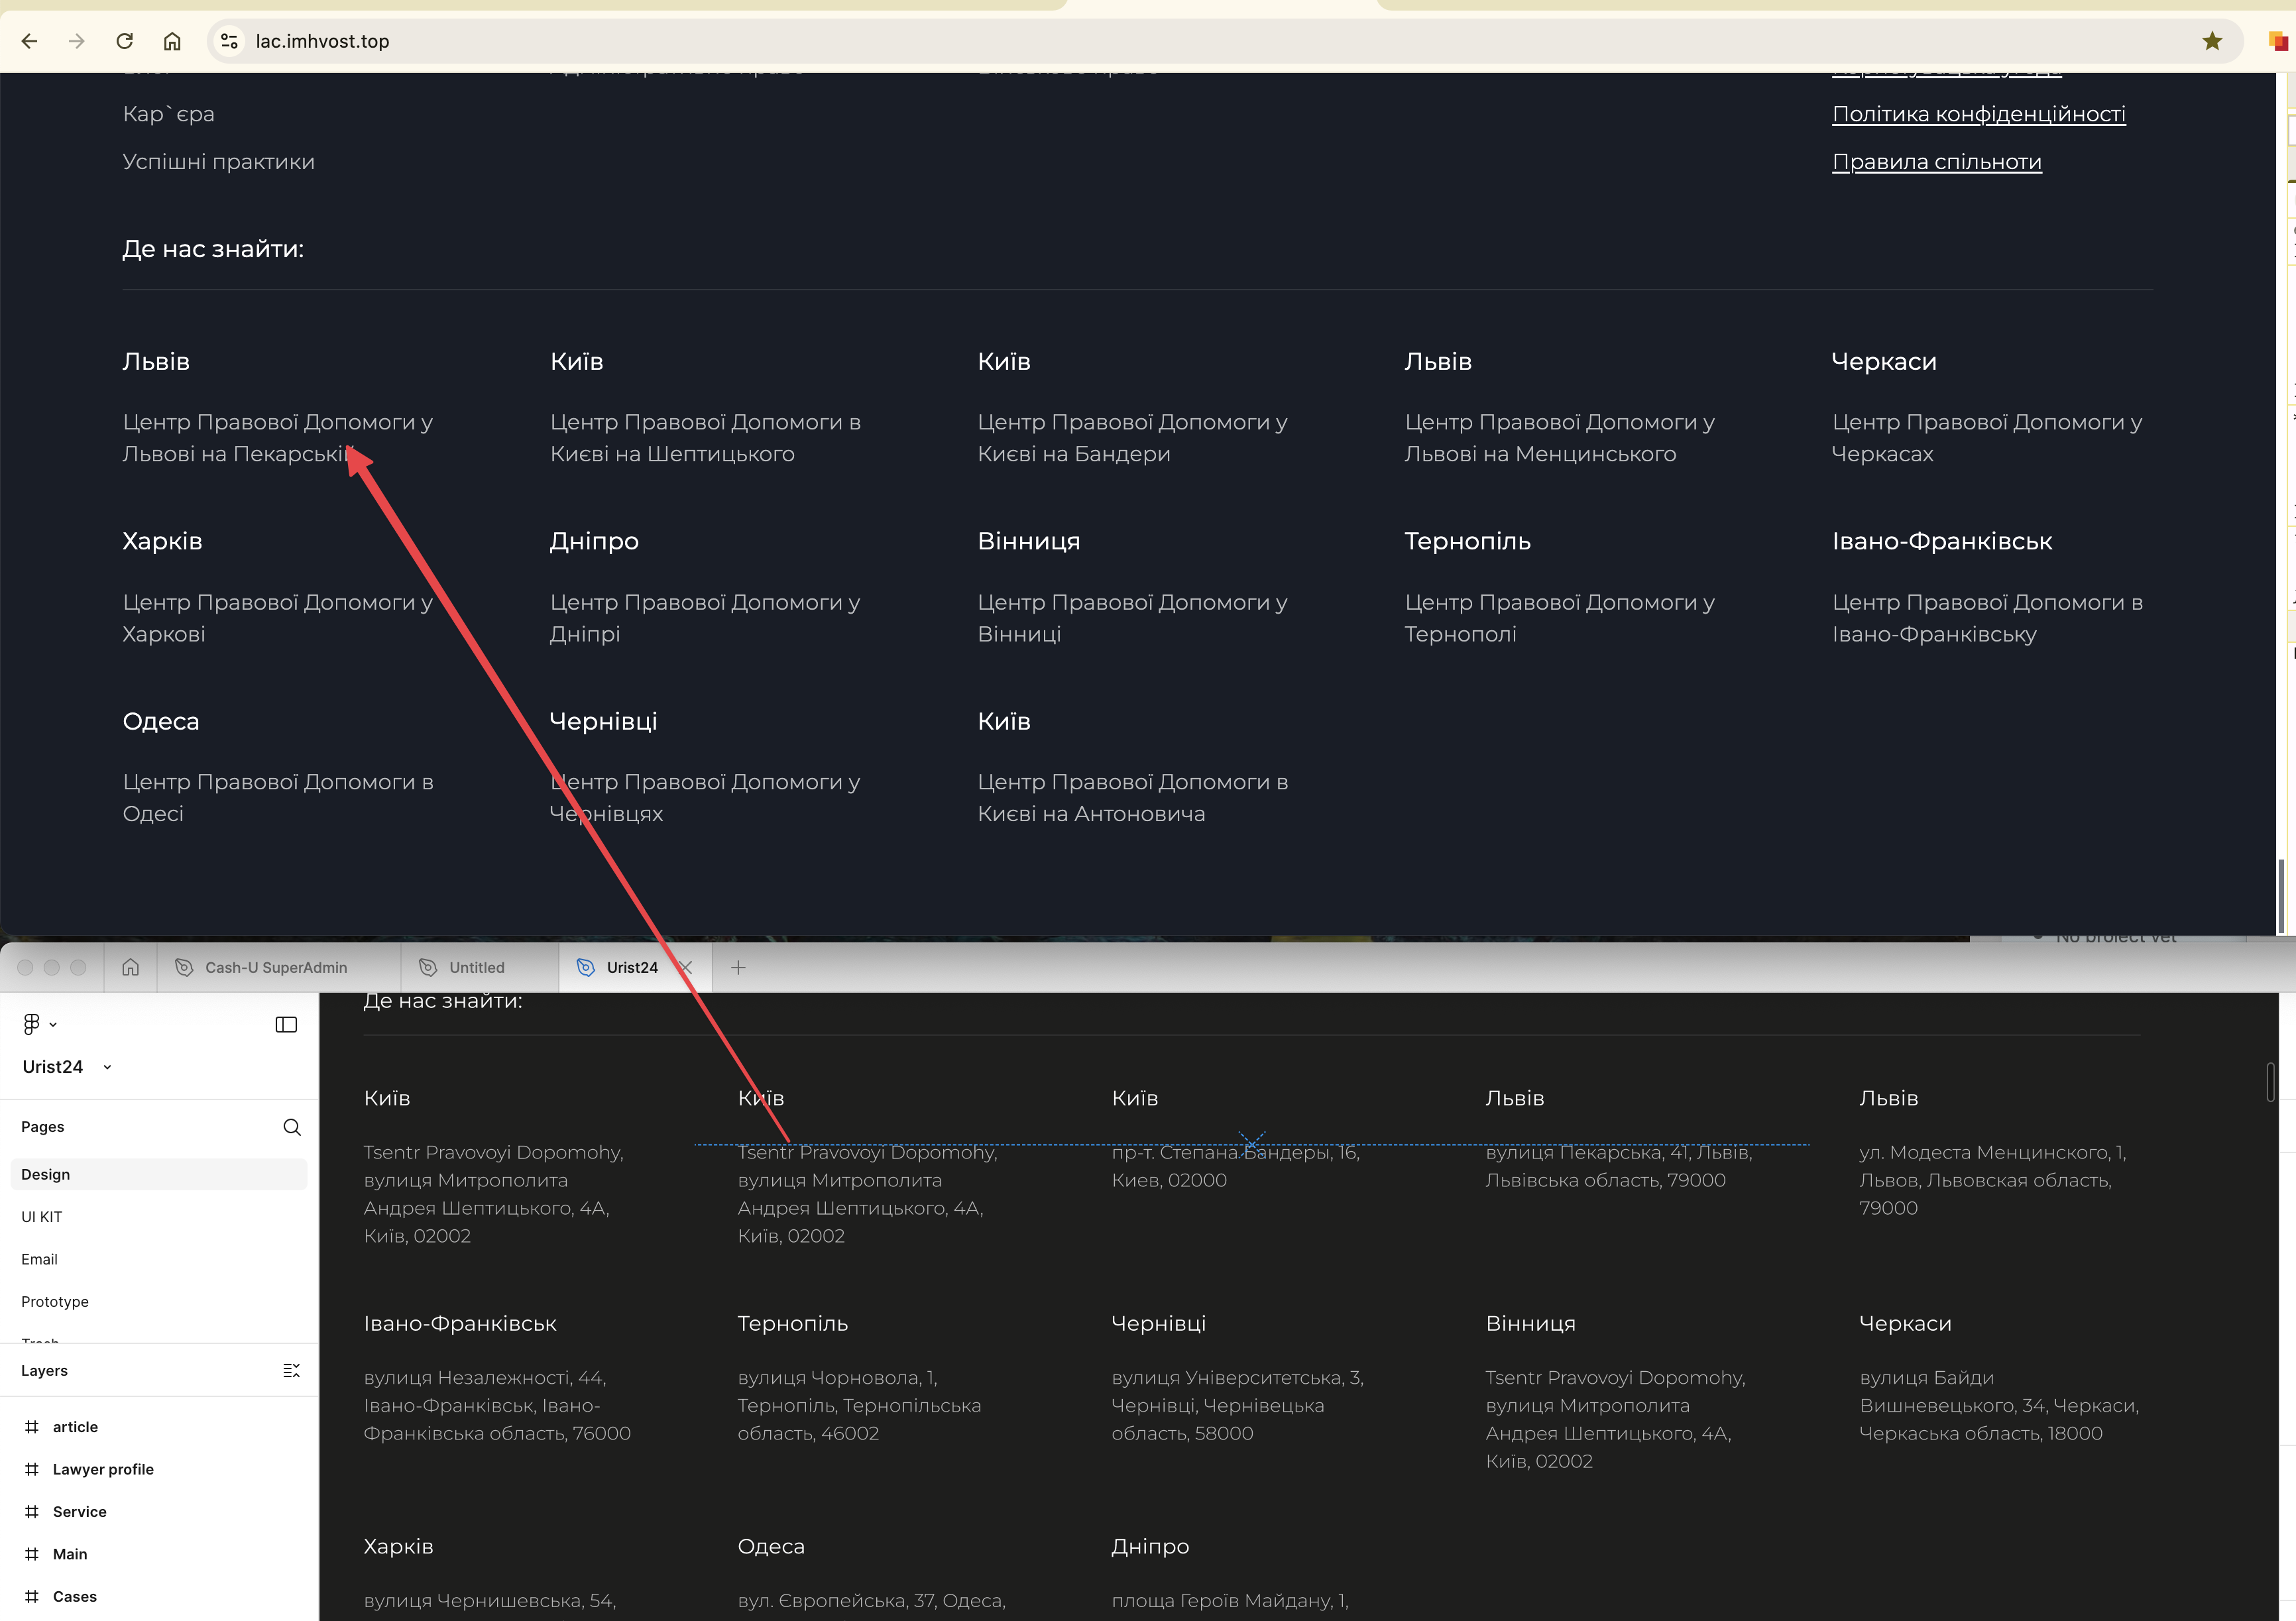Click the browser home icon
This screenshot has height=1621, width=2296.
tap(172, 41)
